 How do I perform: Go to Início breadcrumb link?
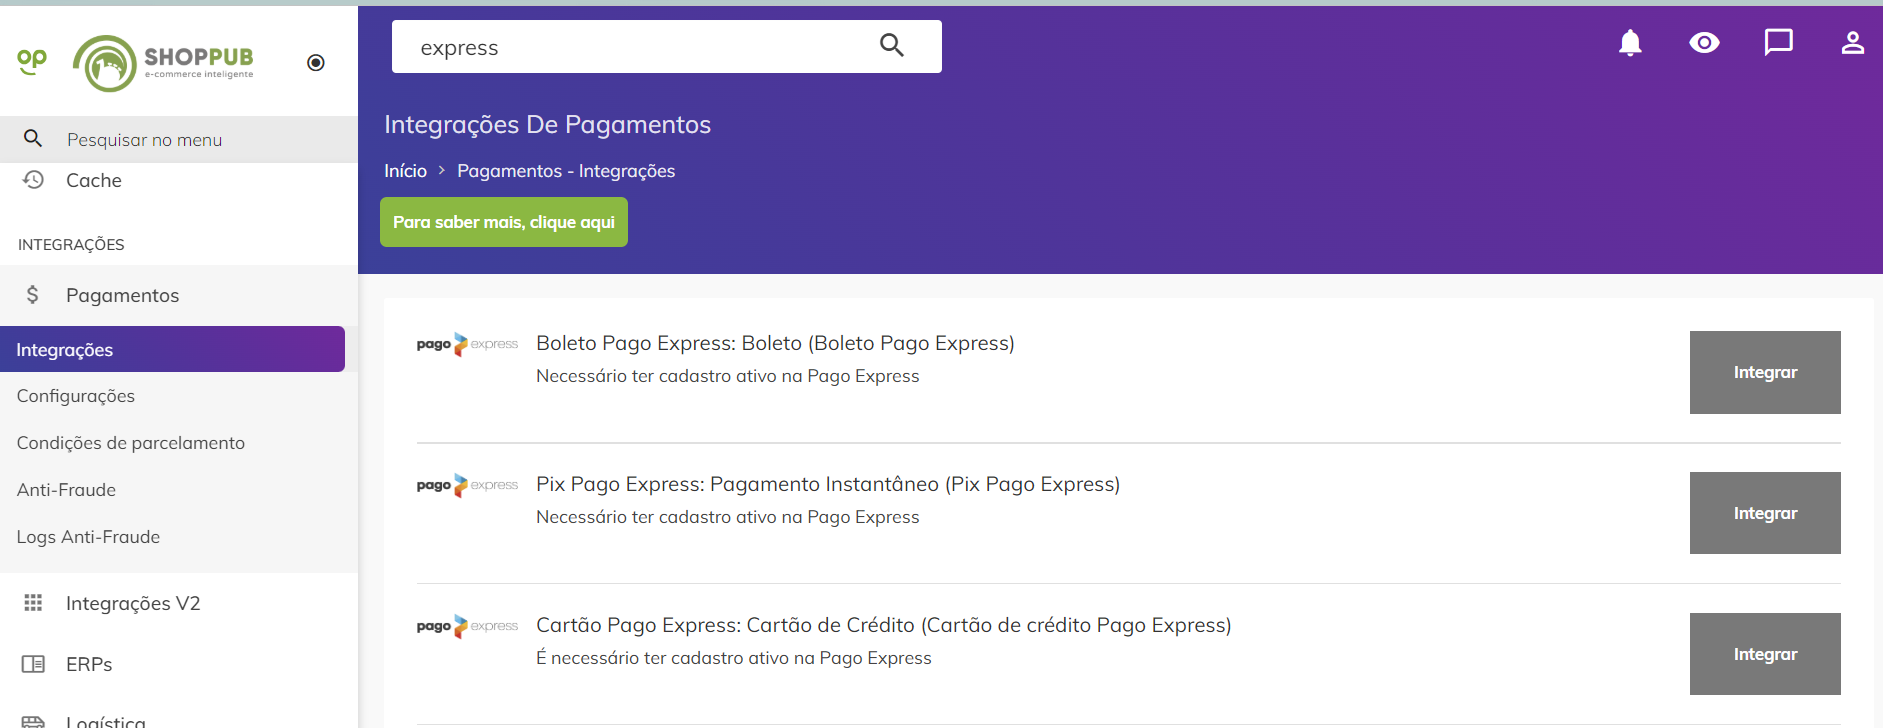(x=405, y=171)
